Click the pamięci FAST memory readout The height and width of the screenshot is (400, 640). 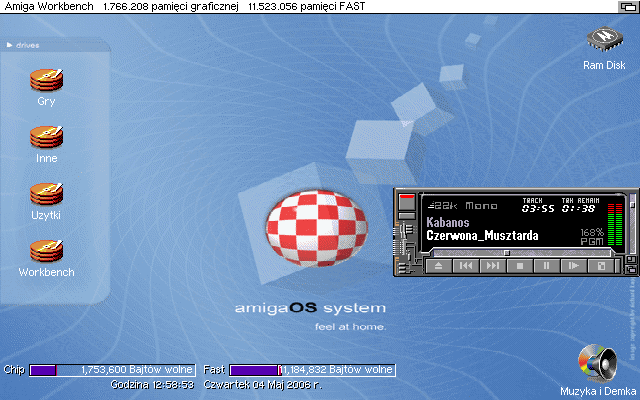click(x=307, y=7)
